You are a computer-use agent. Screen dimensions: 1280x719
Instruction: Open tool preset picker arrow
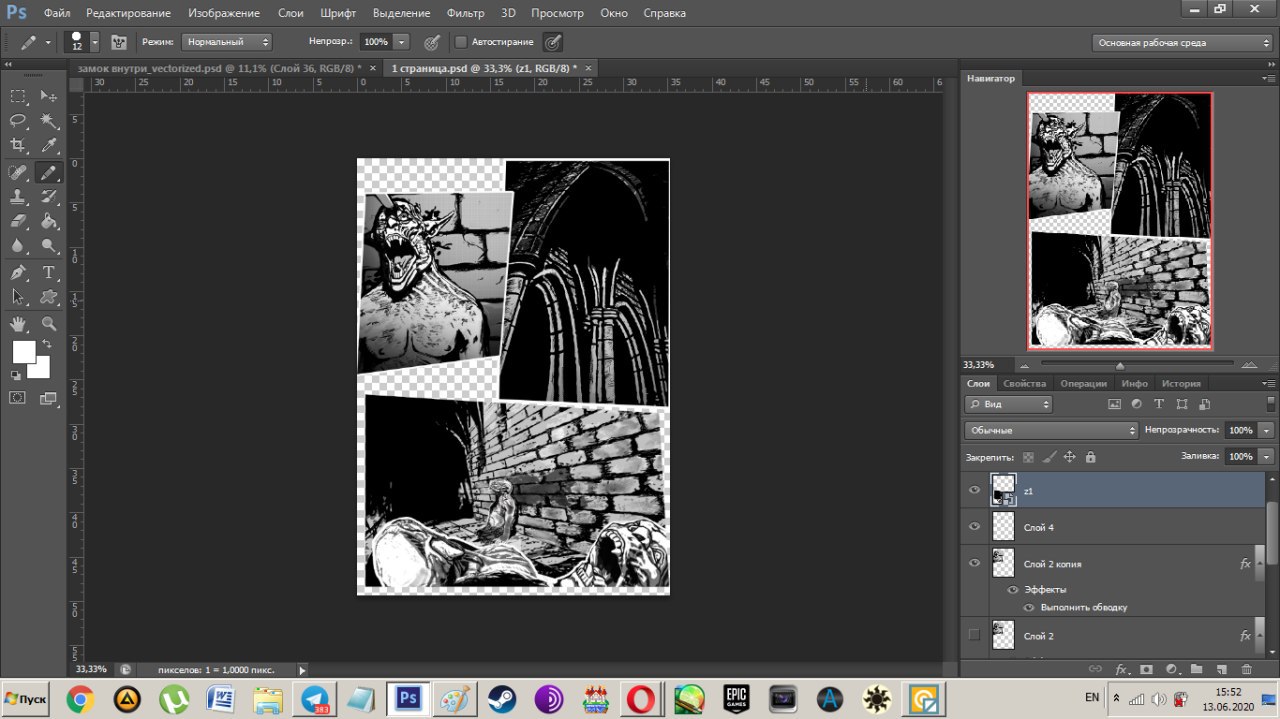(48, 43)
